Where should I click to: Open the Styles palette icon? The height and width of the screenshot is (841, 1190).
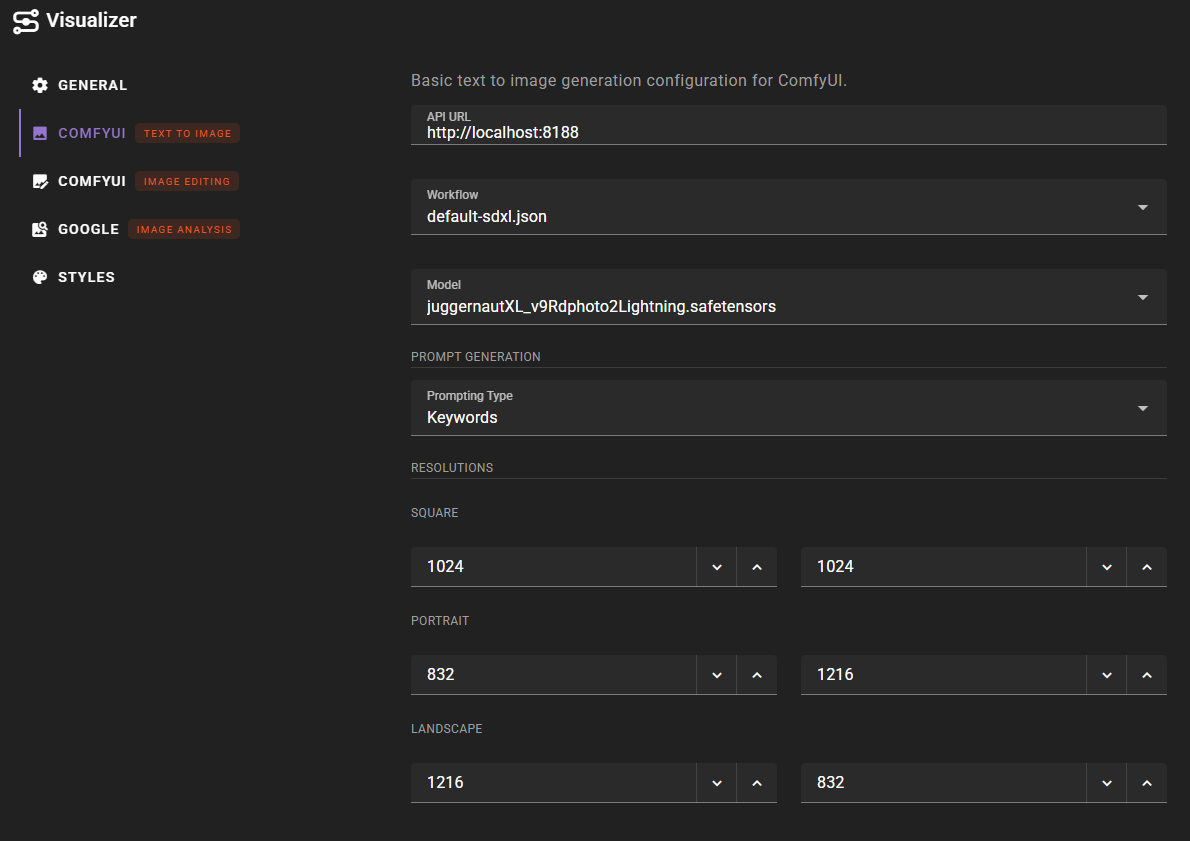pos(40,277)
